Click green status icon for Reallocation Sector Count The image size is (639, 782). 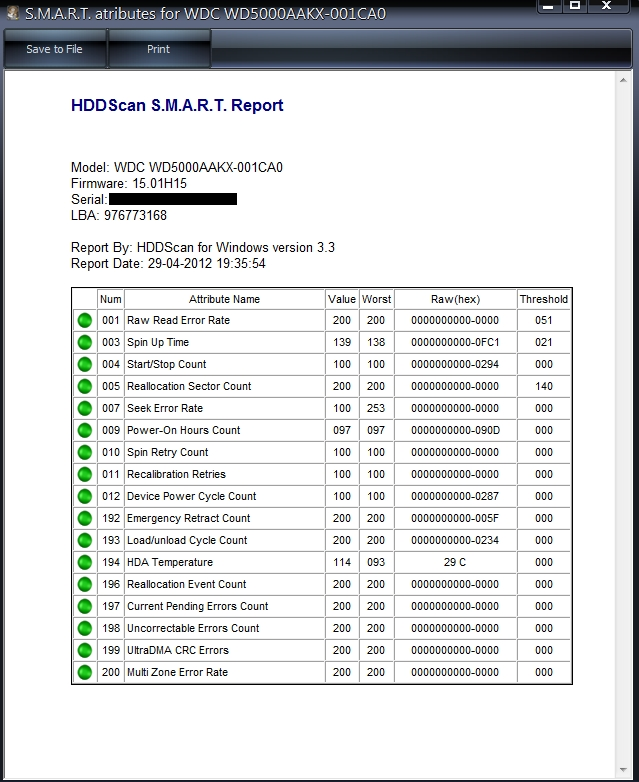pyautogui.click(x=85, y=386)
